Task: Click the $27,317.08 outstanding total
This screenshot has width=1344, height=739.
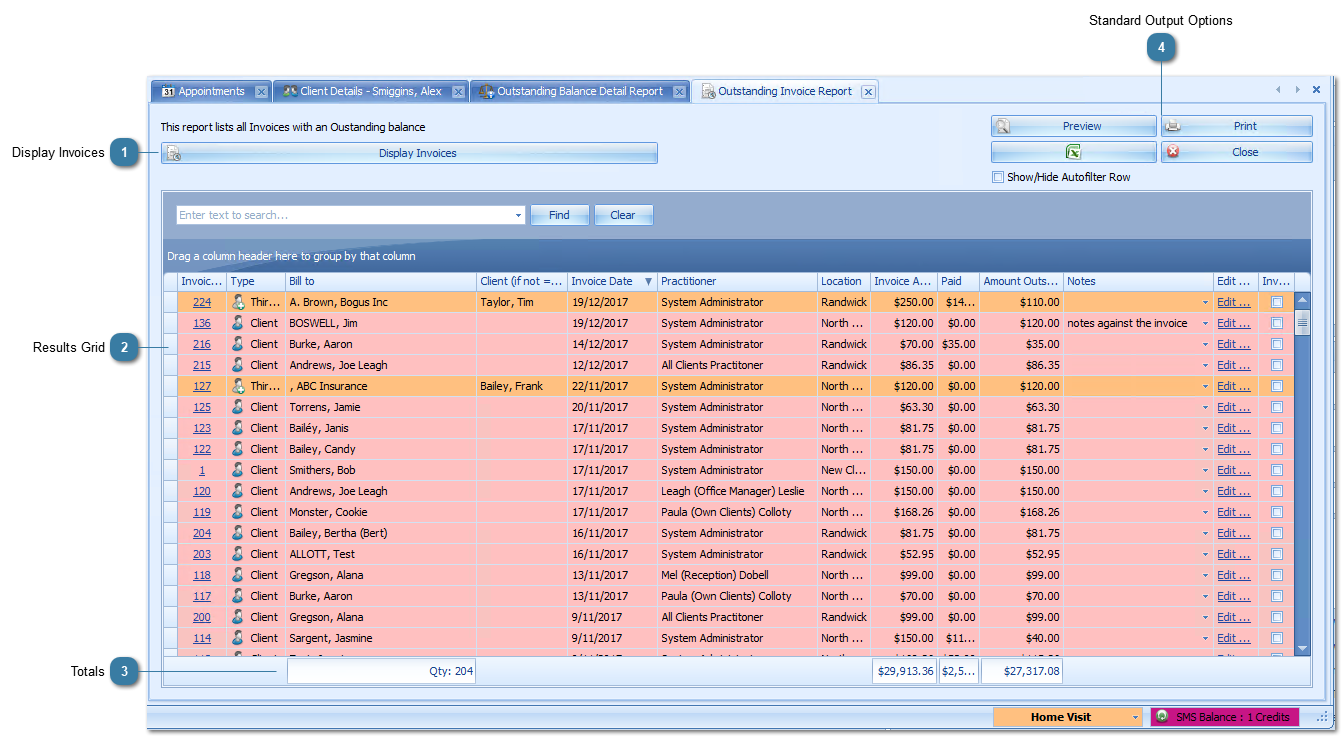Action: 1021,671
